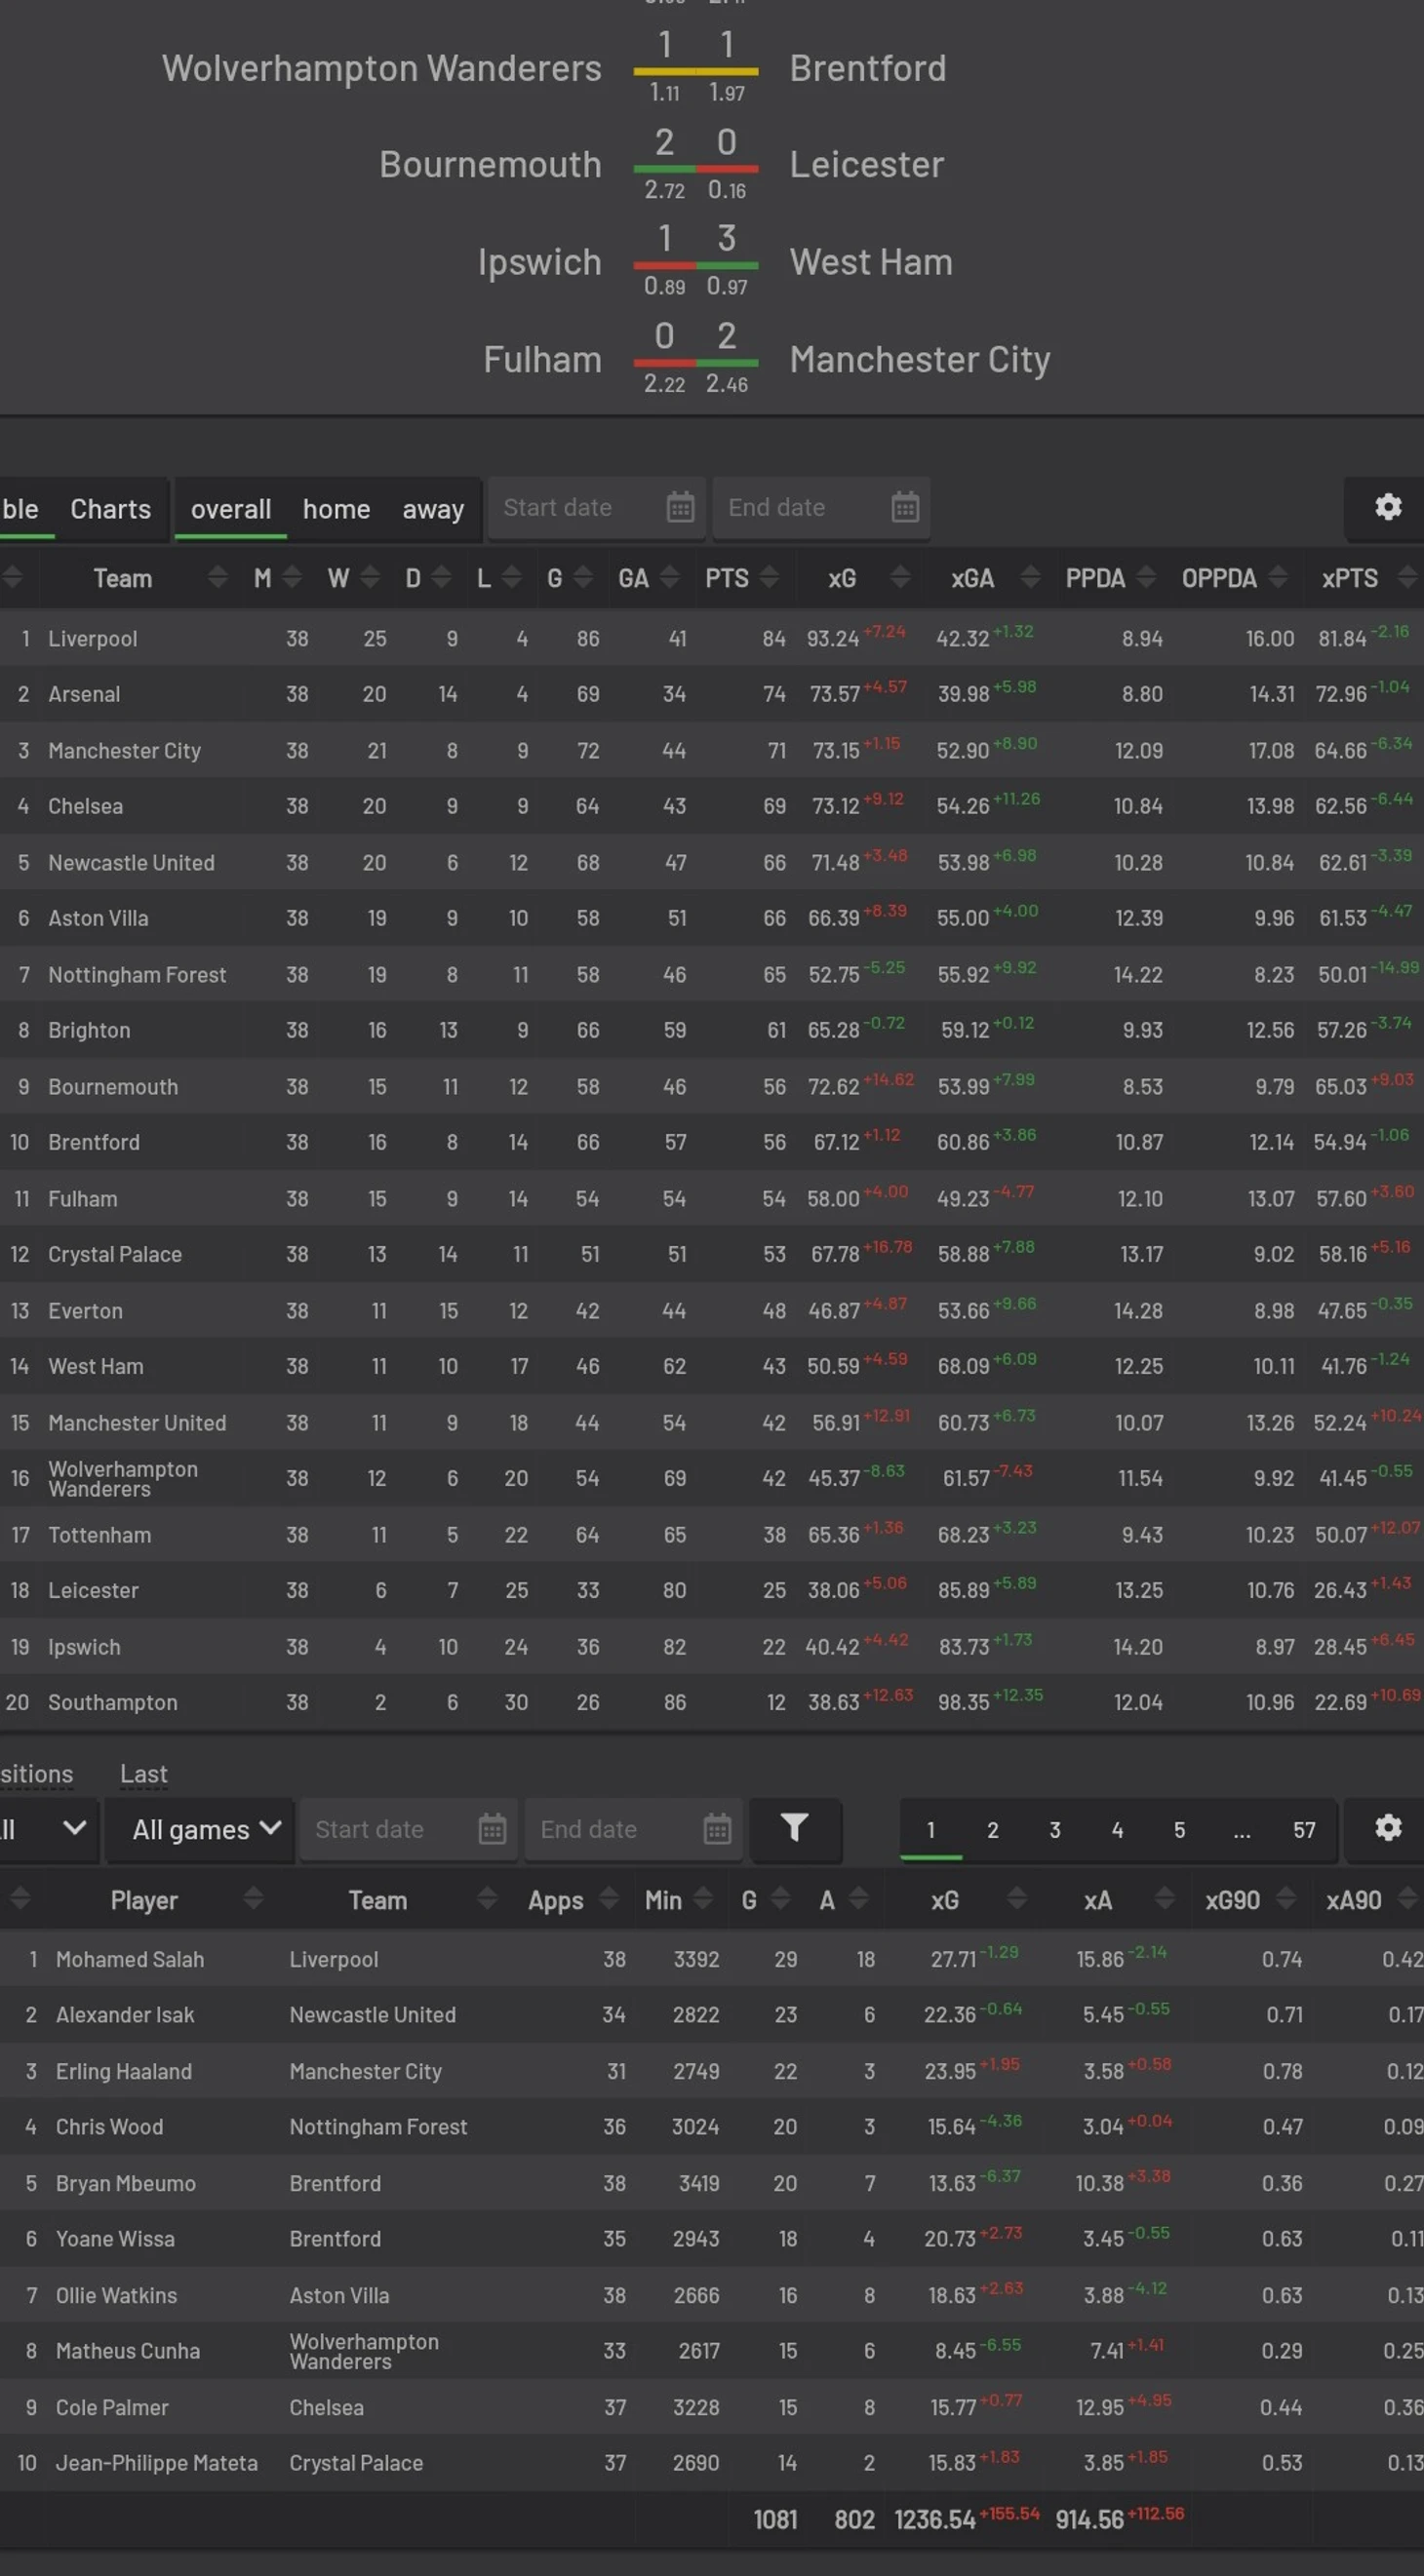1424x2576 pixels.
Task: Switch league table to home games
Action: [x=336, y=509]
